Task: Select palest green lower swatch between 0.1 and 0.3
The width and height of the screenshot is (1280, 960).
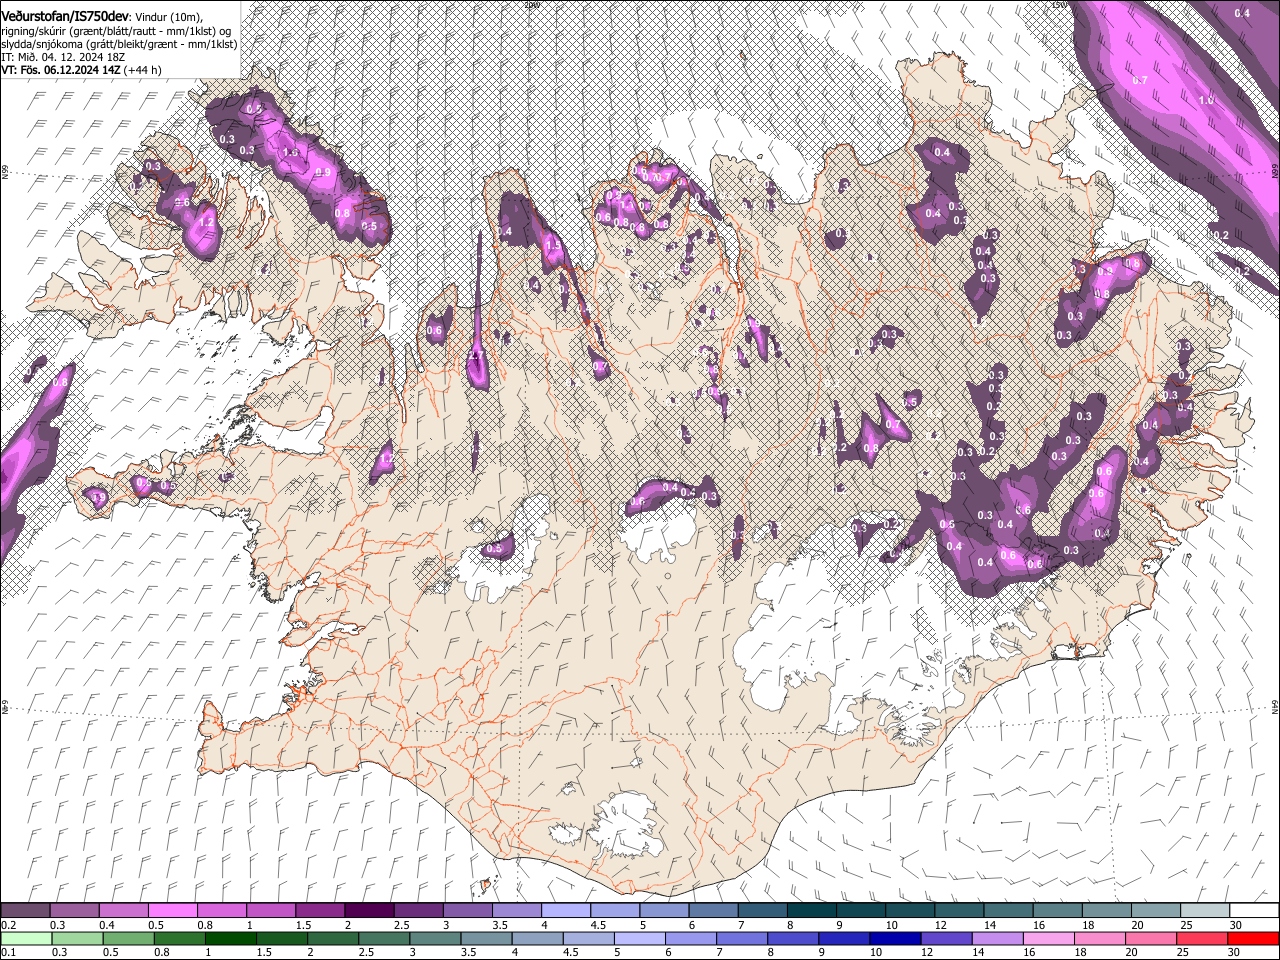Action: (x=26, y=939)
